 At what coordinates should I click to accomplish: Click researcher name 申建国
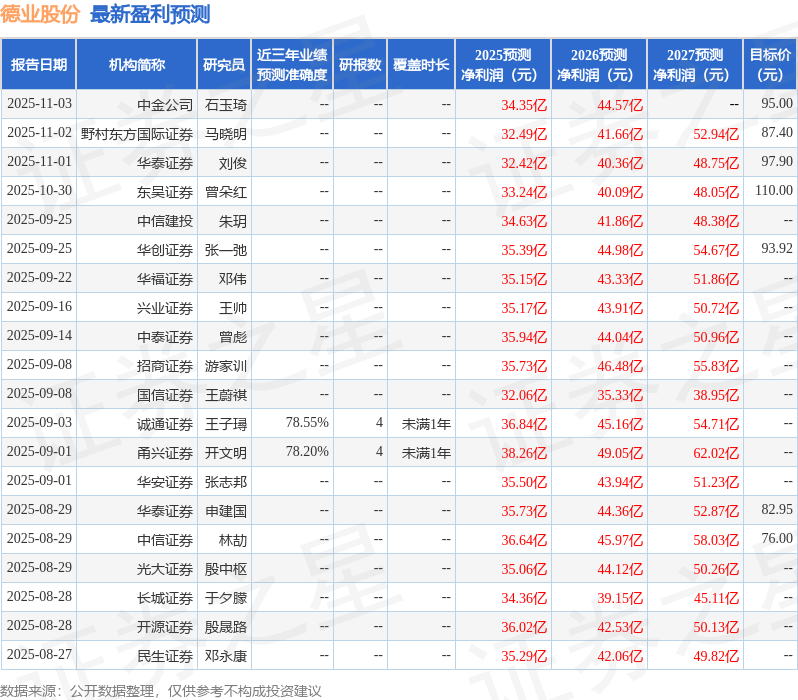click(226, 511)
